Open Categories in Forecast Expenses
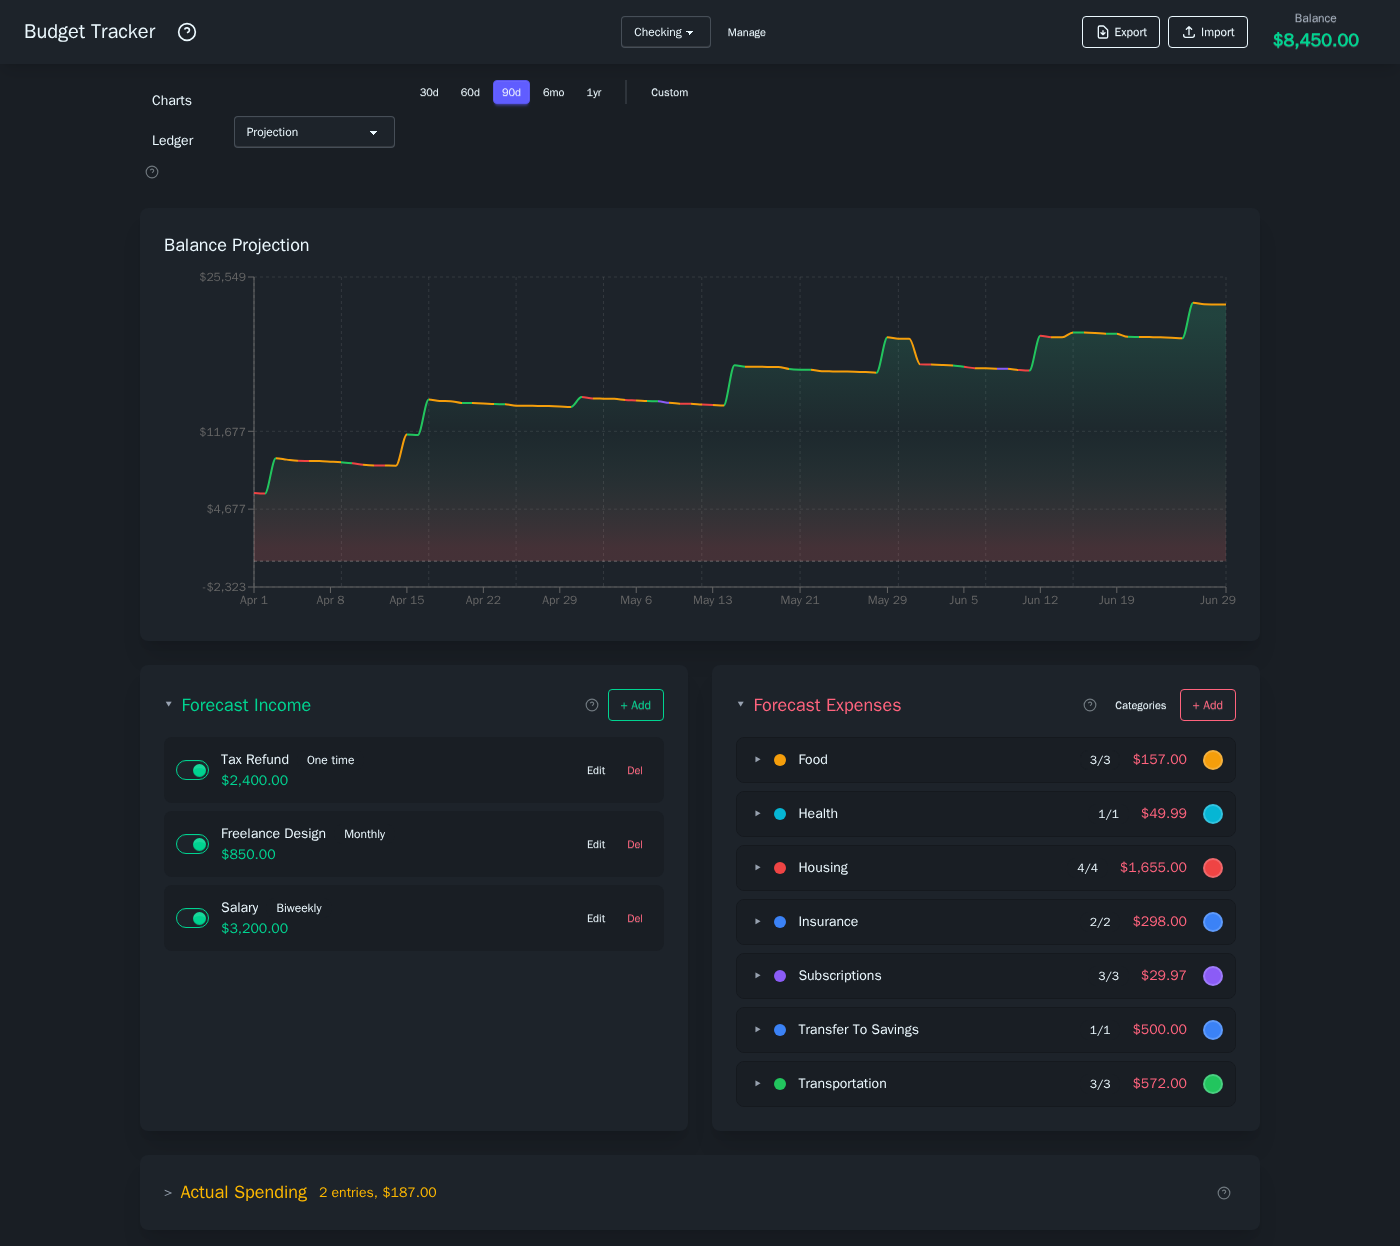The image size is (1400, 1246). [x=1140, y=705]
